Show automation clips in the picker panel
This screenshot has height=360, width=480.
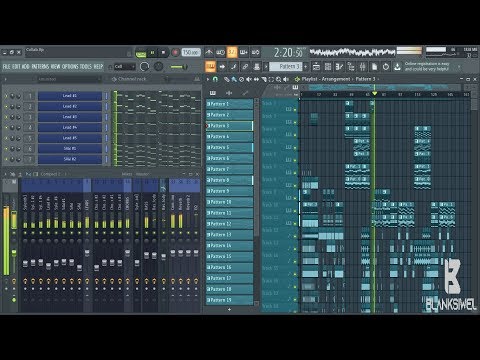pyautogui.click(x=245, y=93)
